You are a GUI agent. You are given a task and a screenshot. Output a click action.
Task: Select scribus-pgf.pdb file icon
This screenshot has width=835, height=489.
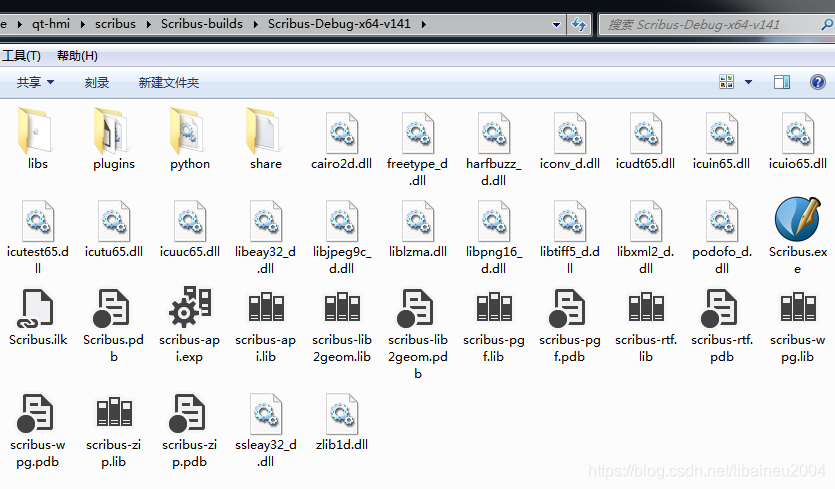pos(568,308)
